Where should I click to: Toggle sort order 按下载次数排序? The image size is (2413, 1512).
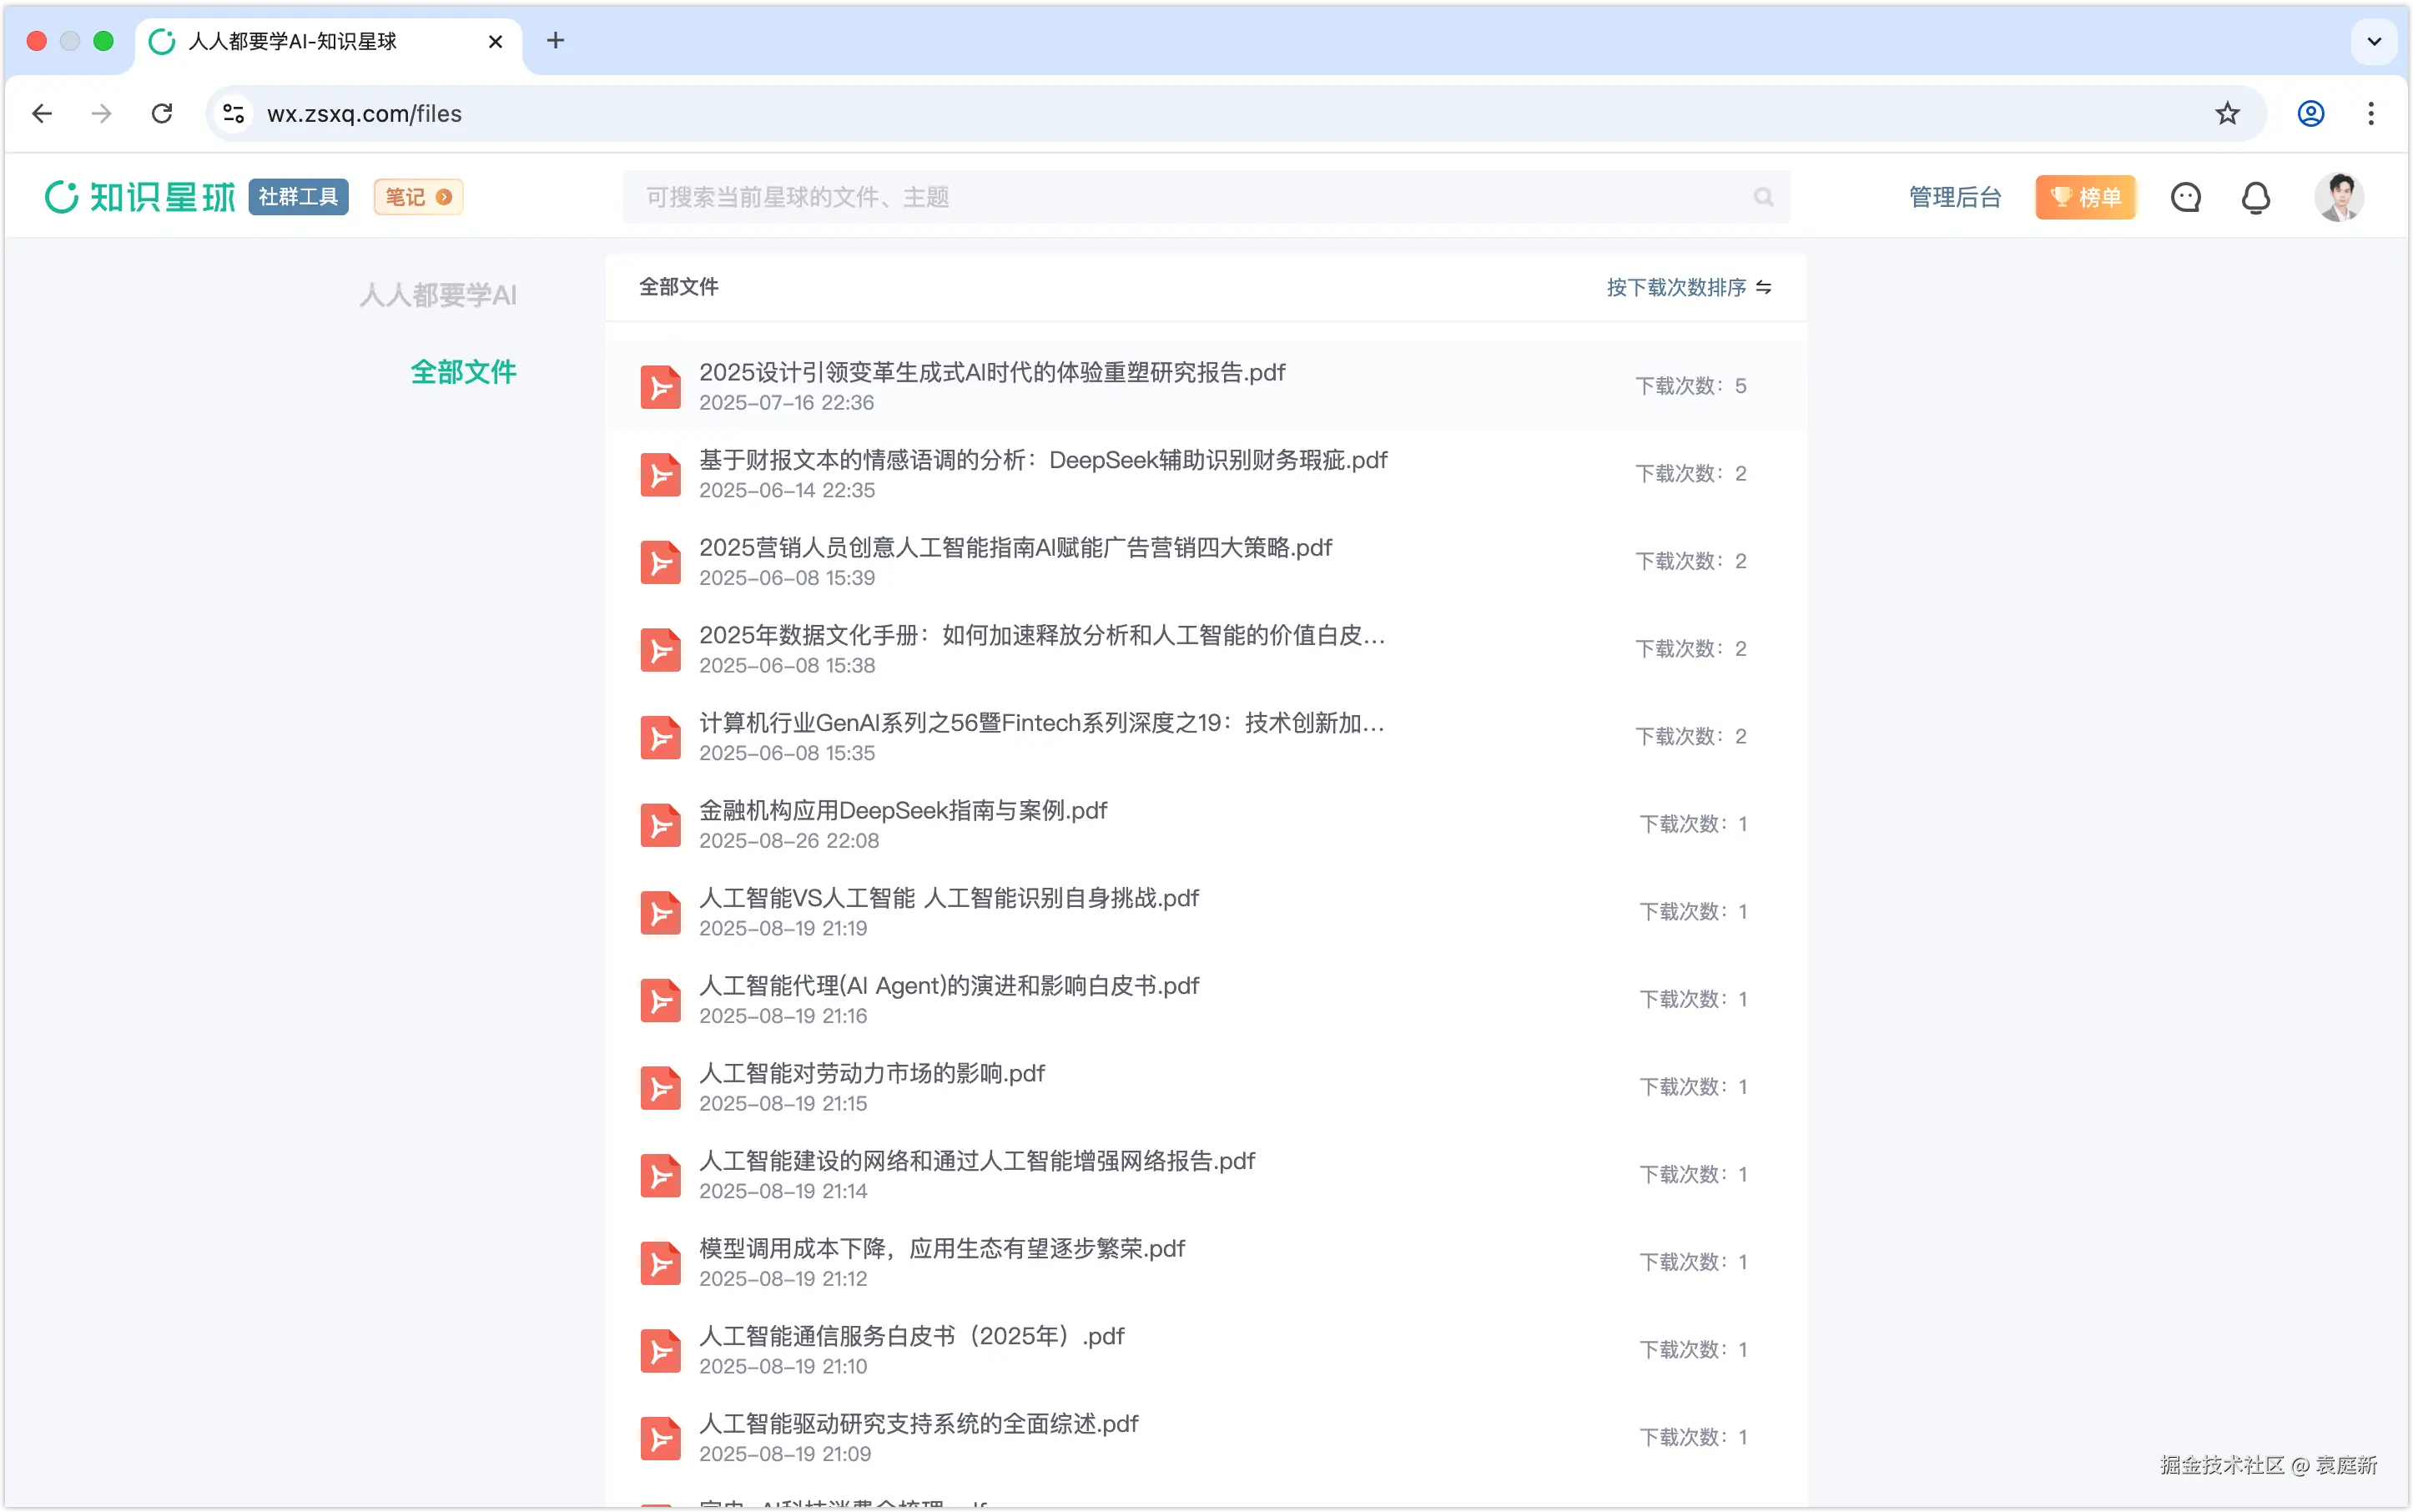point(1688,288)
